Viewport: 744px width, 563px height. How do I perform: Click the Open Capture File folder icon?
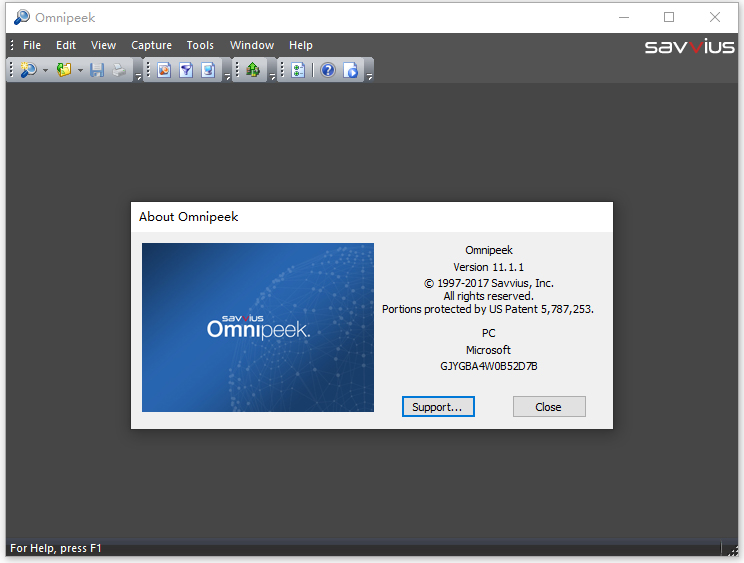click(x=64, y=70)
